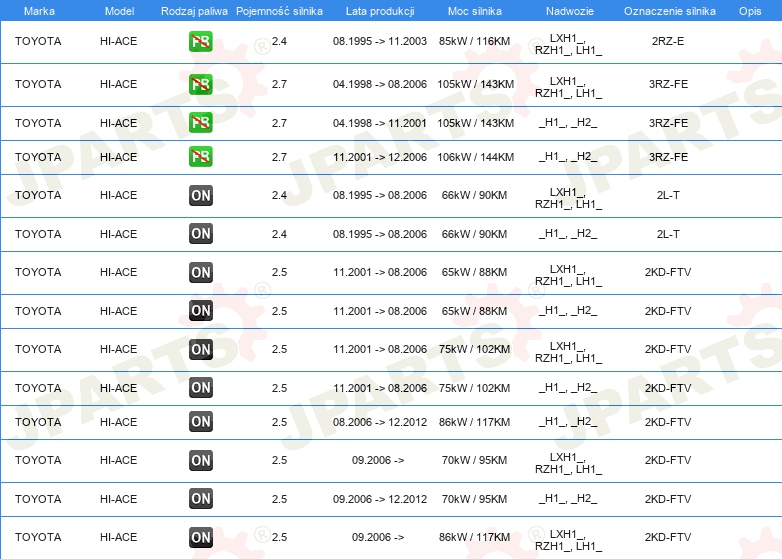The height and width of the screenshot is (559, 782).
Task: Click the Opis column header
Action: coord(750,11)
